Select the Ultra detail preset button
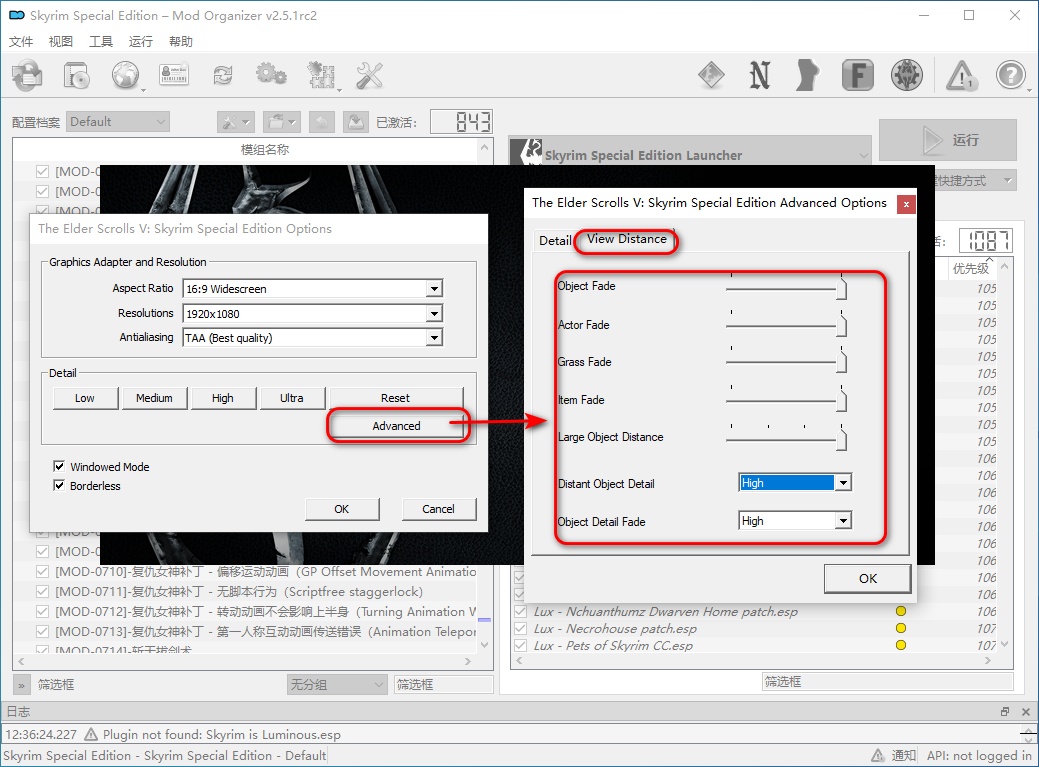The width and height of the screenshot is (1039, 767). (x=291, y=398)
